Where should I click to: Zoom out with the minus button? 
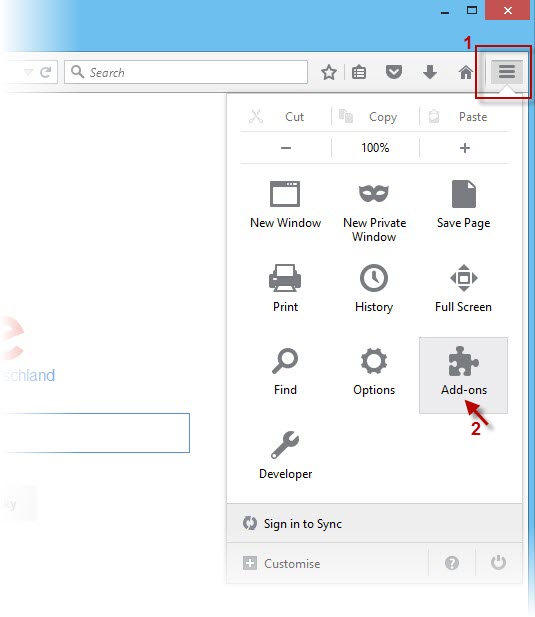(286, 148)
